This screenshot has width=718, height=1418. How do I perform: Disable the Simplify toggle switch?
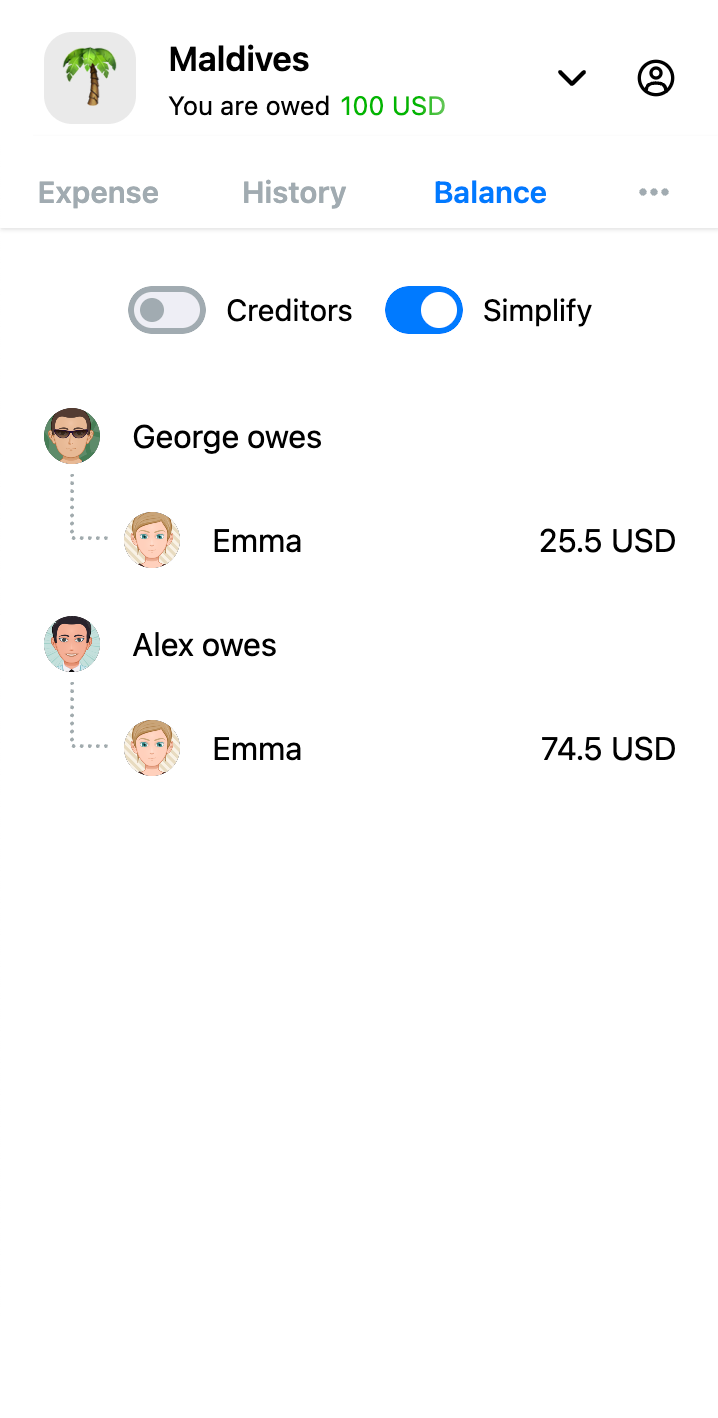pyautogui.click(x=424, y=310)
